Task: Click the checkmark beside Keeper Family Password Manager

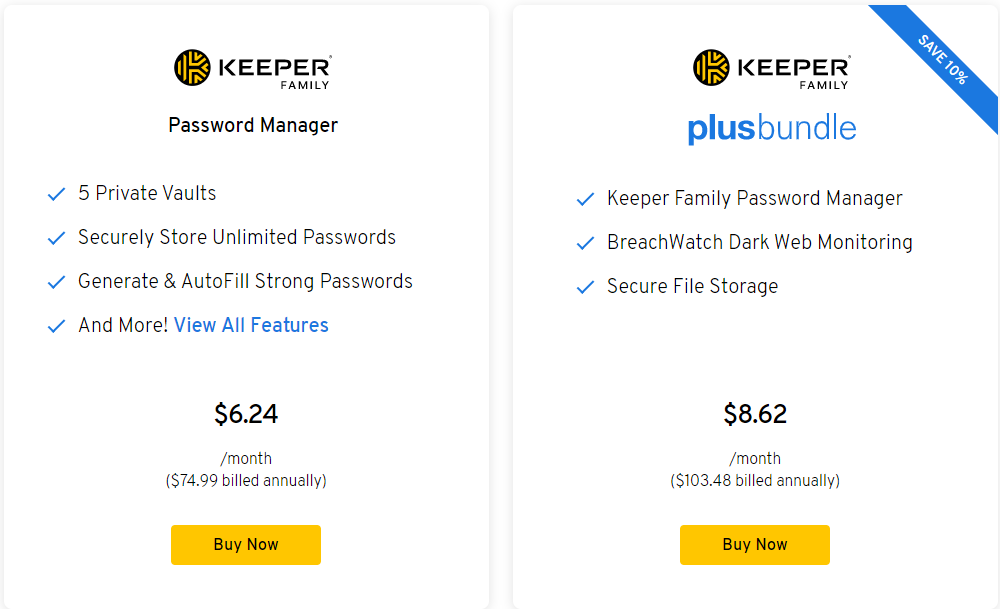Action: pos(585,199)
